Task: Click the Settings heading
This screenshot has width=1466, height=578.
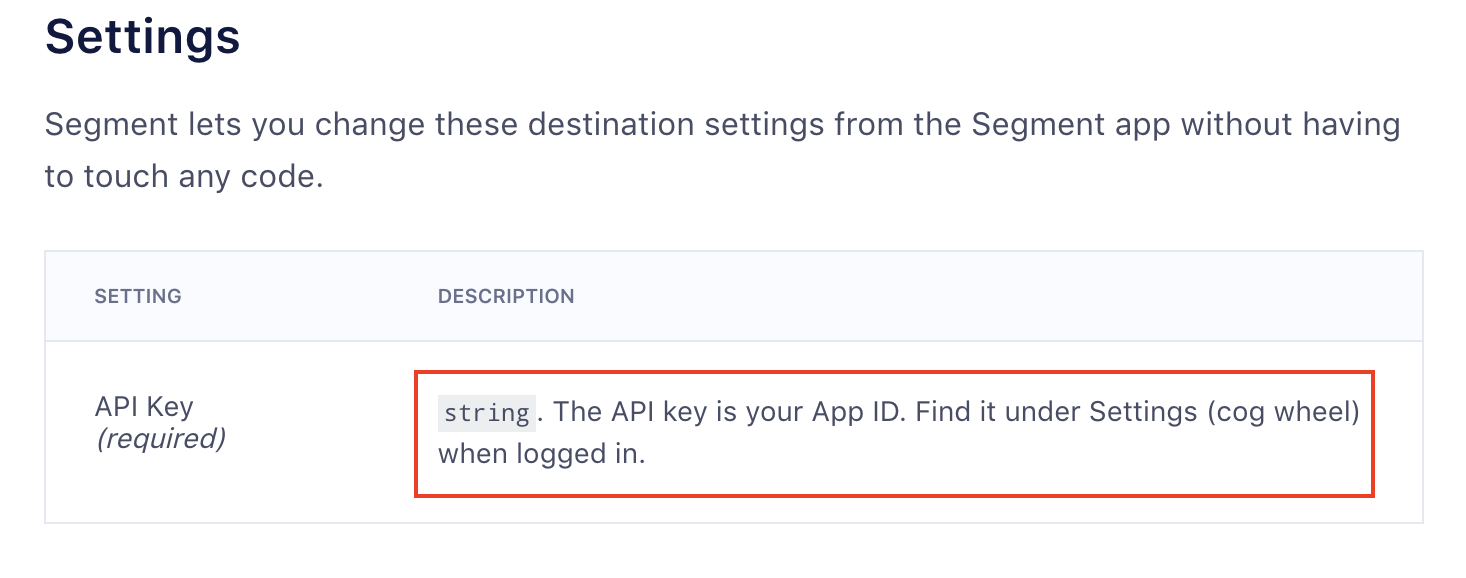Action: (x=143, y=37)
